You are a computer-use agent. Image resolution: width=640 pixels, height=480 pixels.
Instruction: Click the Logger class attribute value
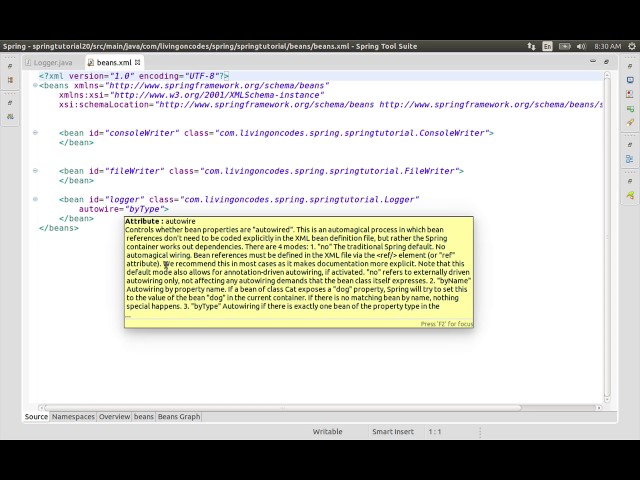[299, 200]
